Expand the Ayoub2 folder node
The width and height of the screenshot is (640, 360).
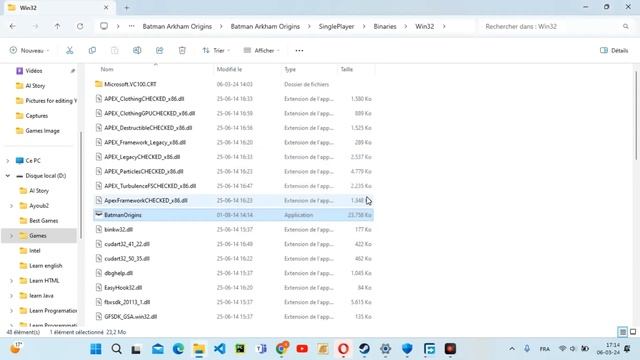coord(11,206)
